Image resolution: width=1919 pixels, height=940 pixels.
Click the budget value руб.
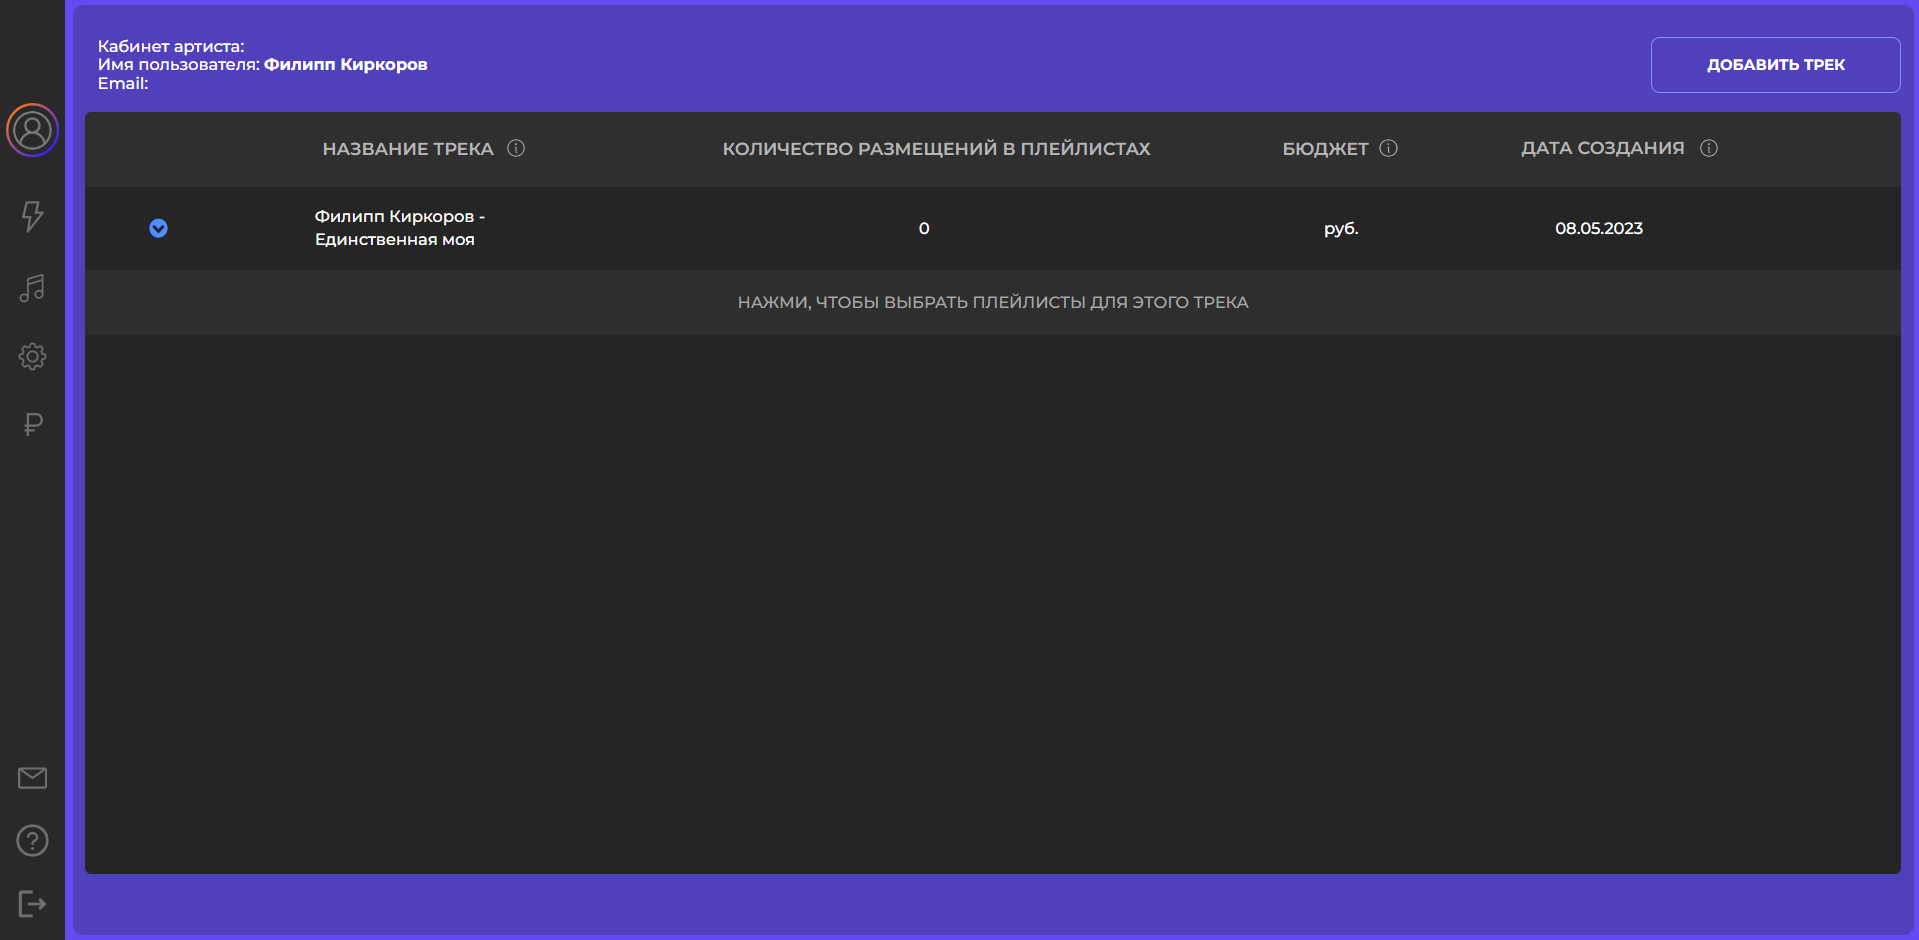point(1341,228)
